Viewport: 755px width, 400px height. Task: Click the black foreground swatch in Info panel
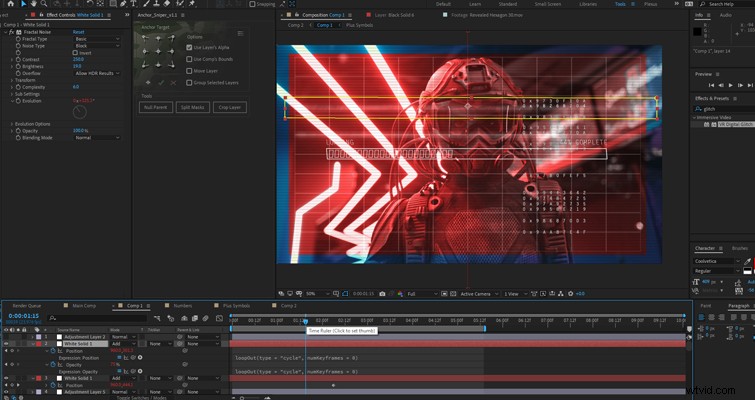697,32
